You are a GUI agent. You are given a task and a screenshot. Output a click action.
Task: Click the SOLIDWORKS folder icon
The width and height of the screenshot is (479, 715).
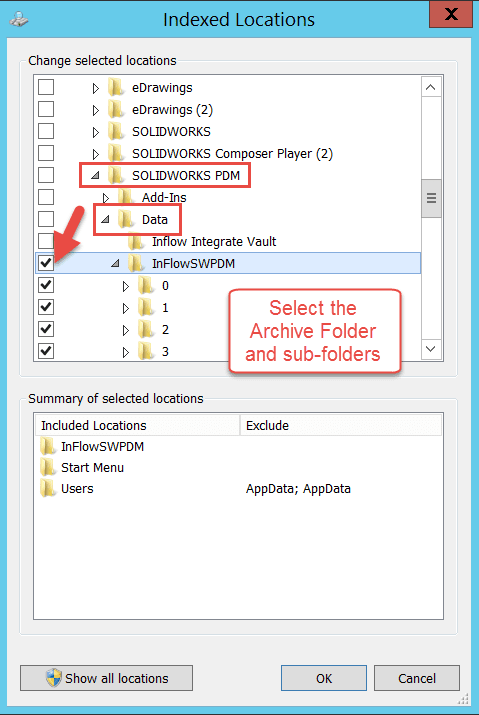(116, 131)
